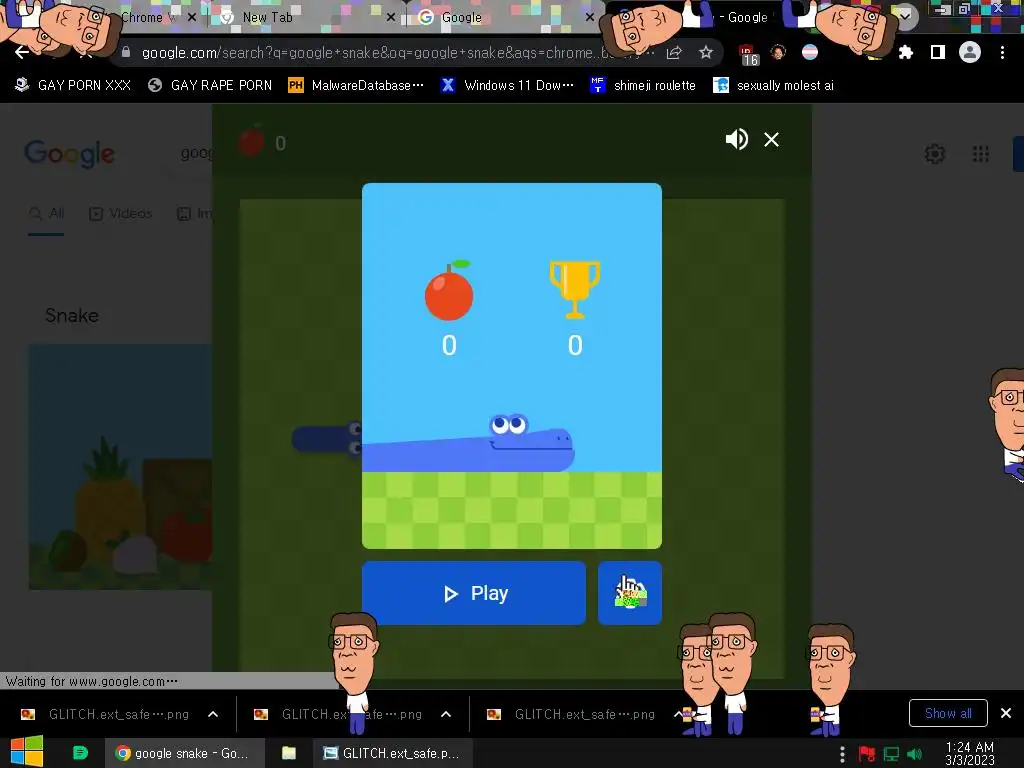This screenshot has height=768, width=1024.
Task: Mute the Snake game sound
Action: [737, 139]
